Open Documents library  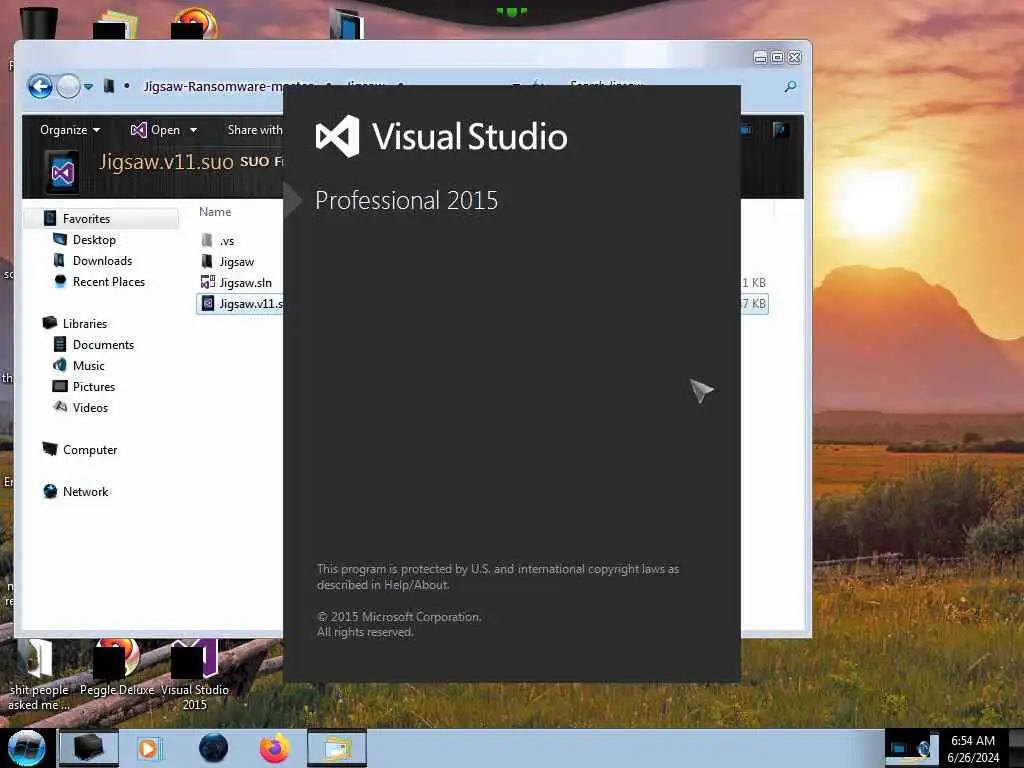103,344
